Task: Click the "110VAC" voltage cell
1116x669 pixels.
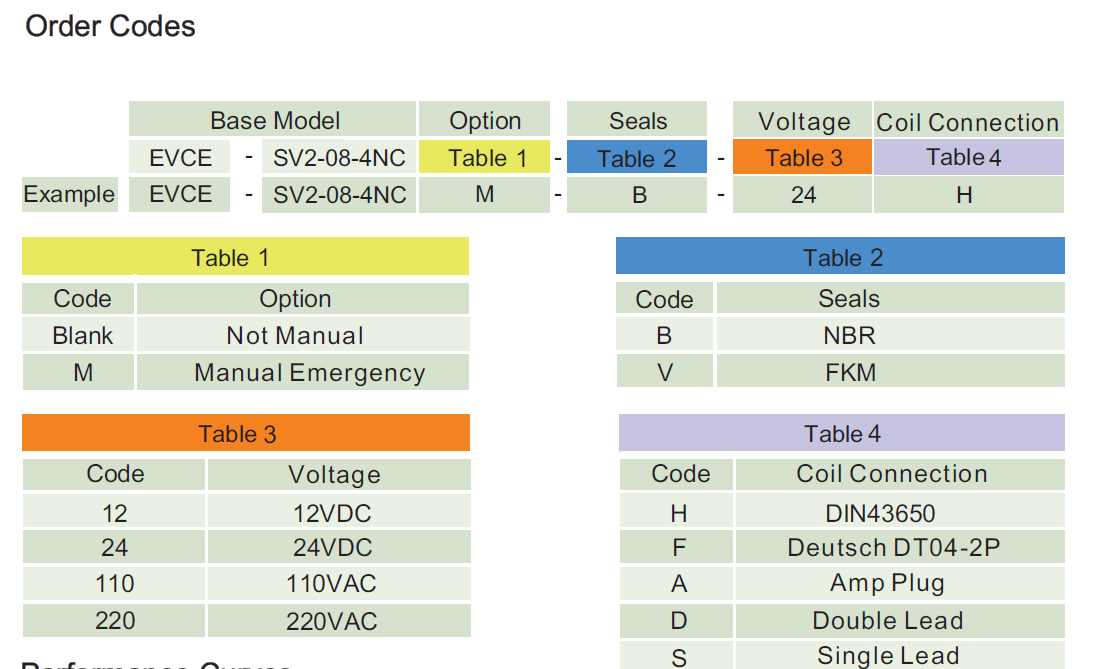Action: (333, 584)
